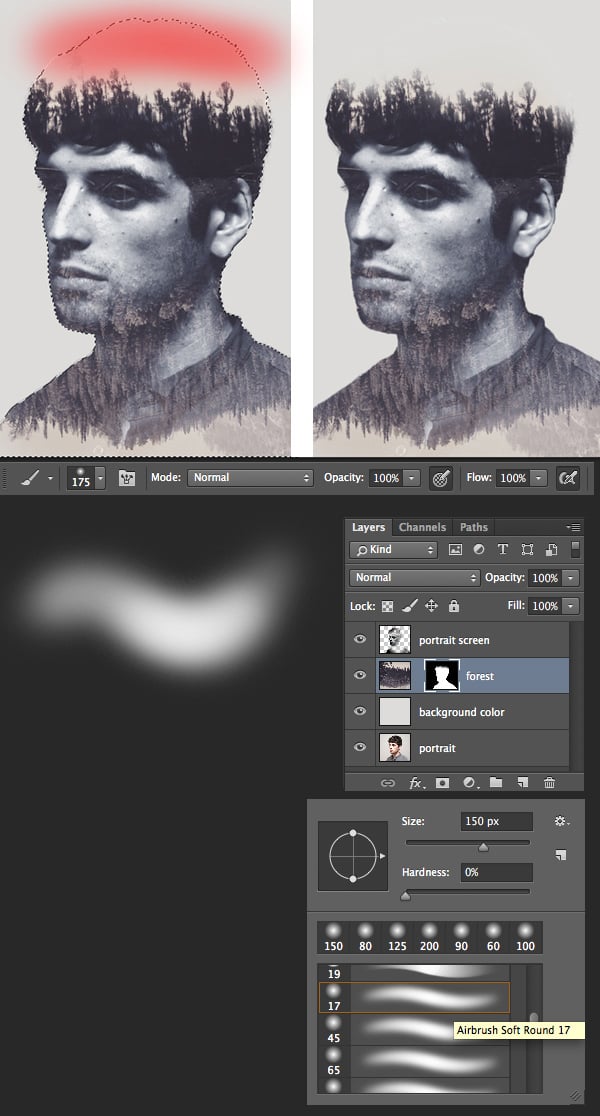Hide the background color layer

360,711
